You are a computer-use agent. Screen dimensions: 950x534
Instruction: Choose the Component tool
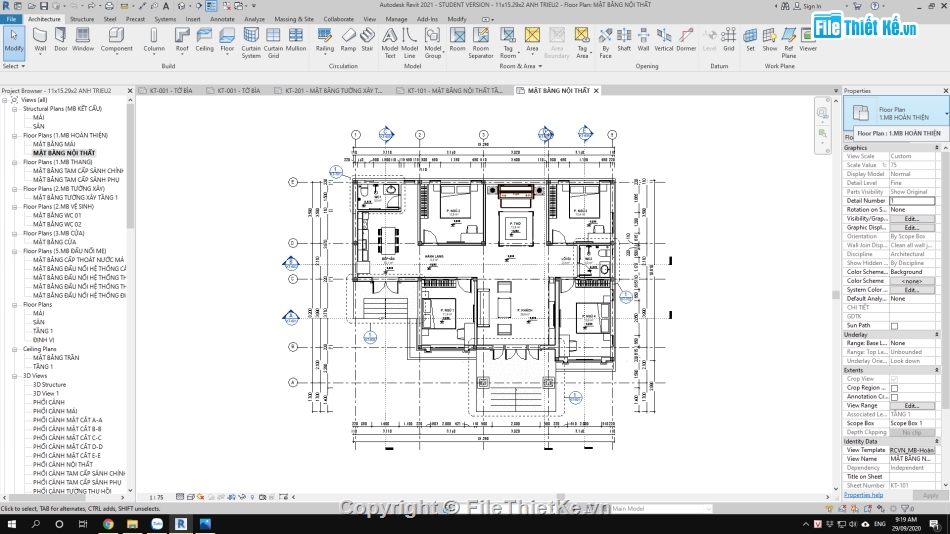pyautogui.click(x=116, y=40)
